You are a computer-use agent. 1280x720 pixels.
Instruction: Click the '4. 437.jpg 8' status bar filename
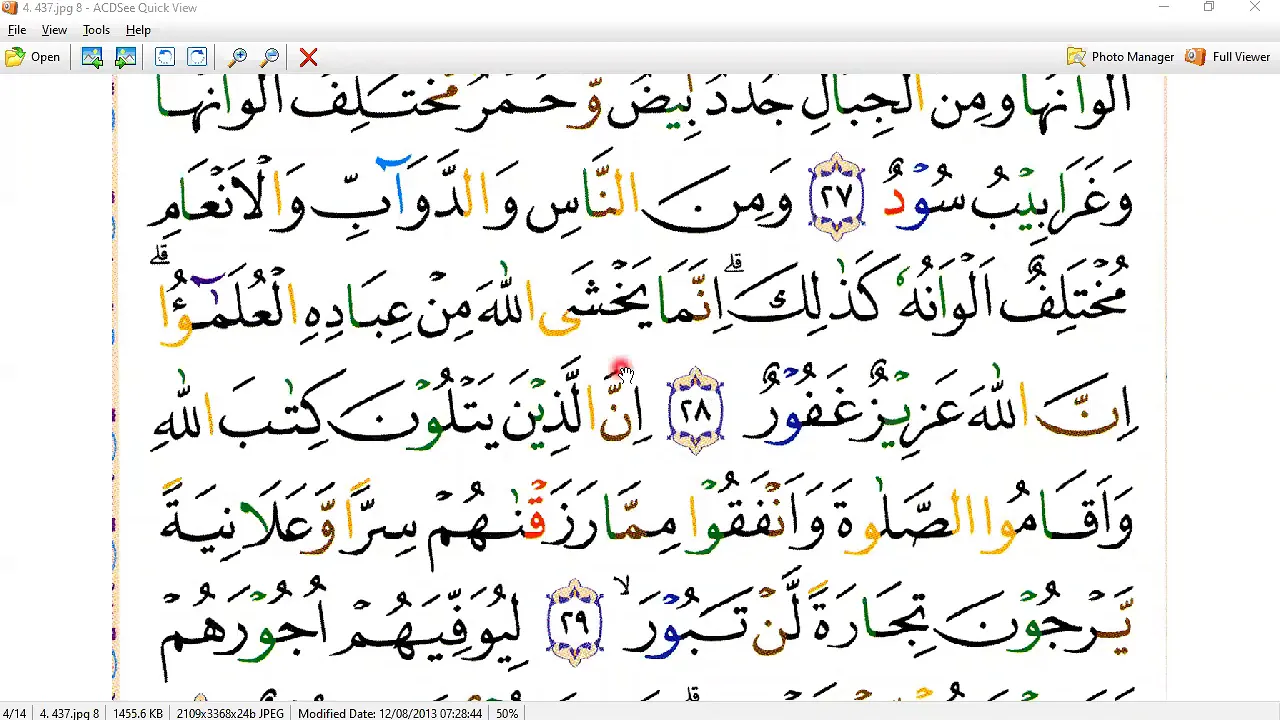(x=69, y=713)
